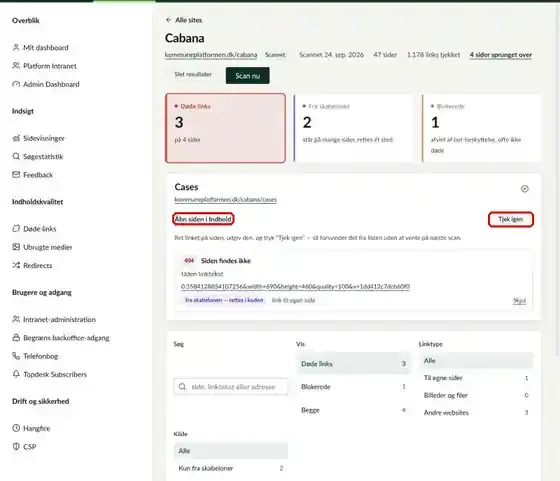
Task: Open the Redirects section
Action: tap(38, 265)
